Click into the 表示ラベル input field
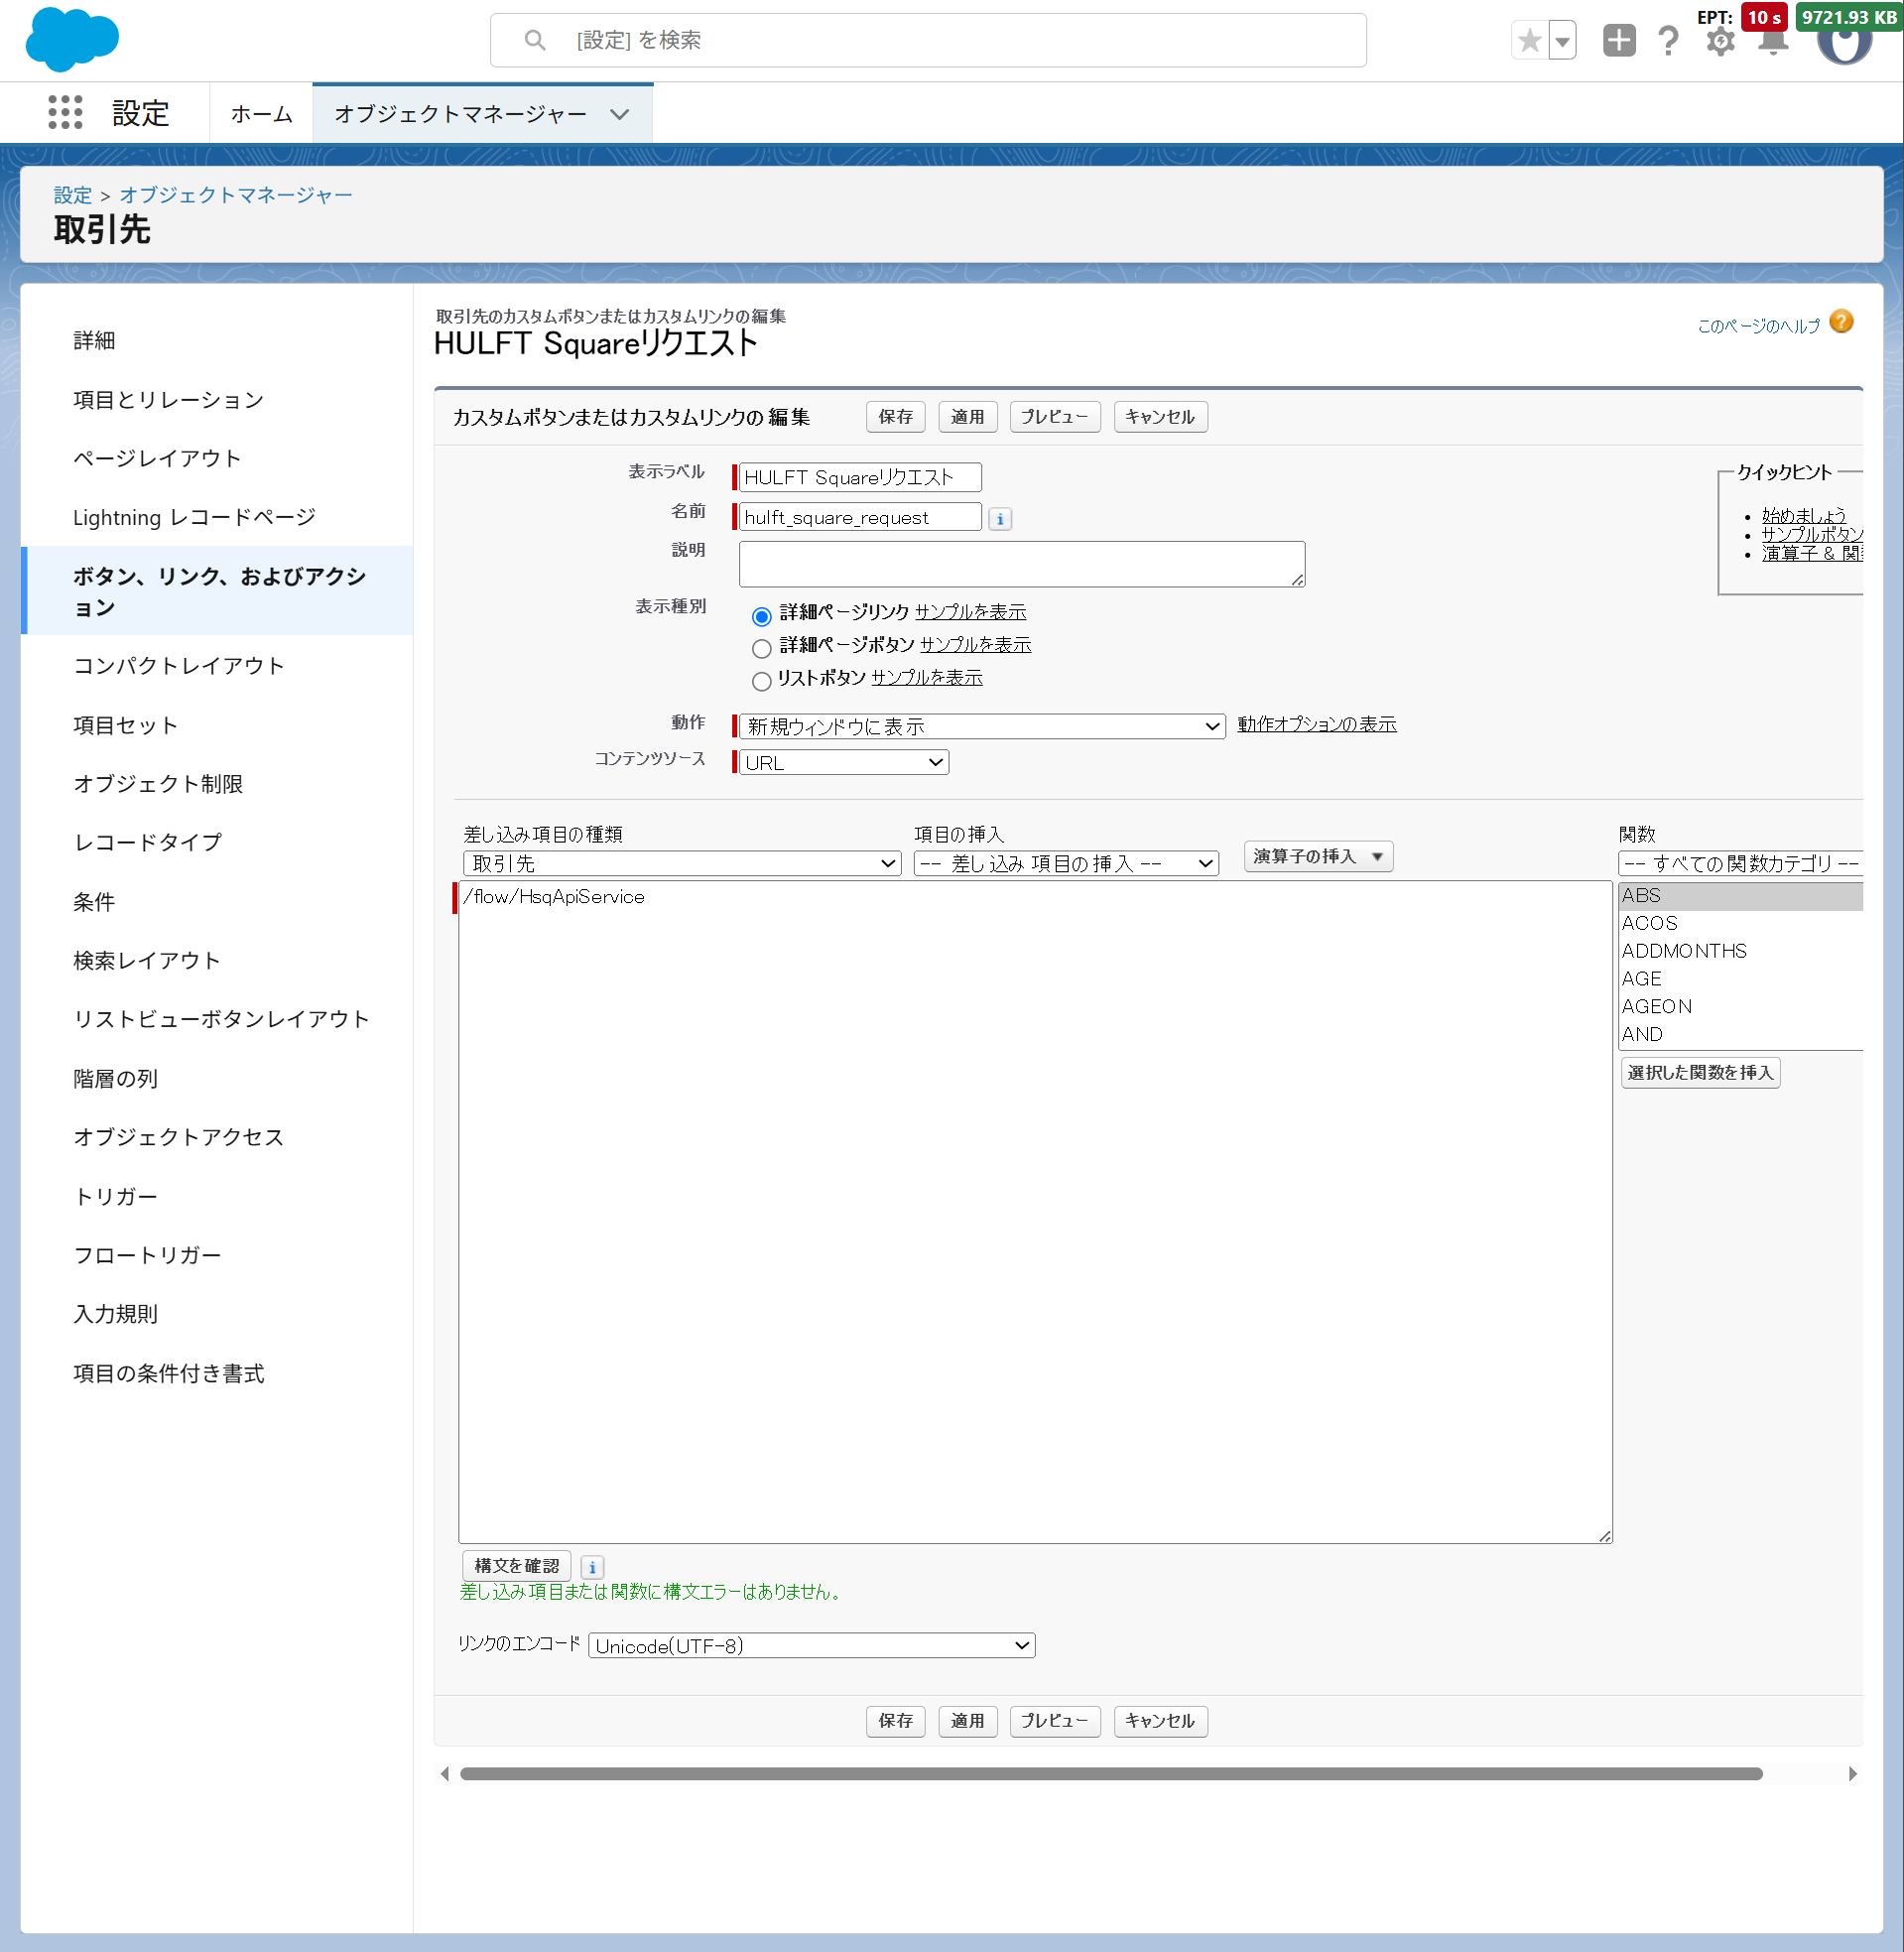 pos(860,477)
